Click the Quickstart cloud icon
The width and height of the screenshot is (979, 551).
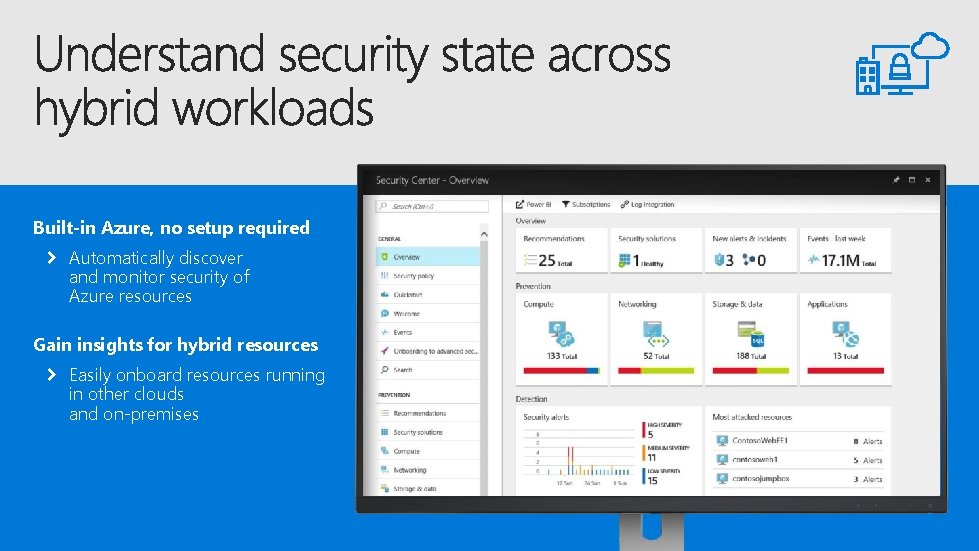click(385, 294)
